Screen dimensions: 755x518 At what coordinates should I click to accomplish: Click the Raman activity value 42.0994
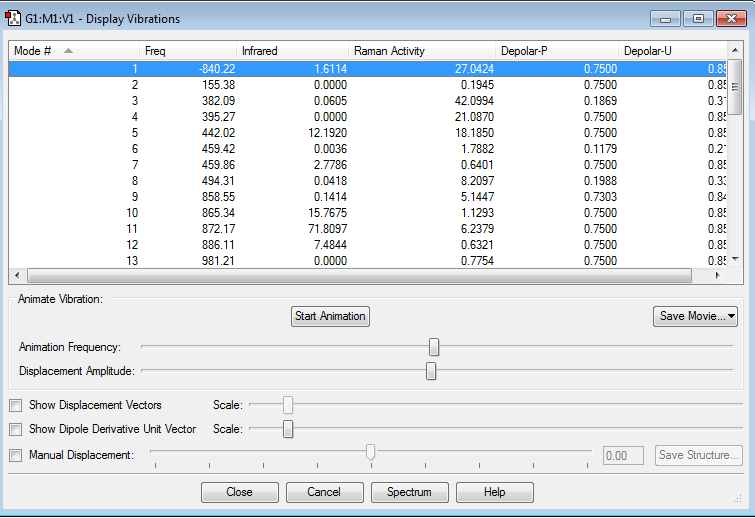[x=474, y=101]
